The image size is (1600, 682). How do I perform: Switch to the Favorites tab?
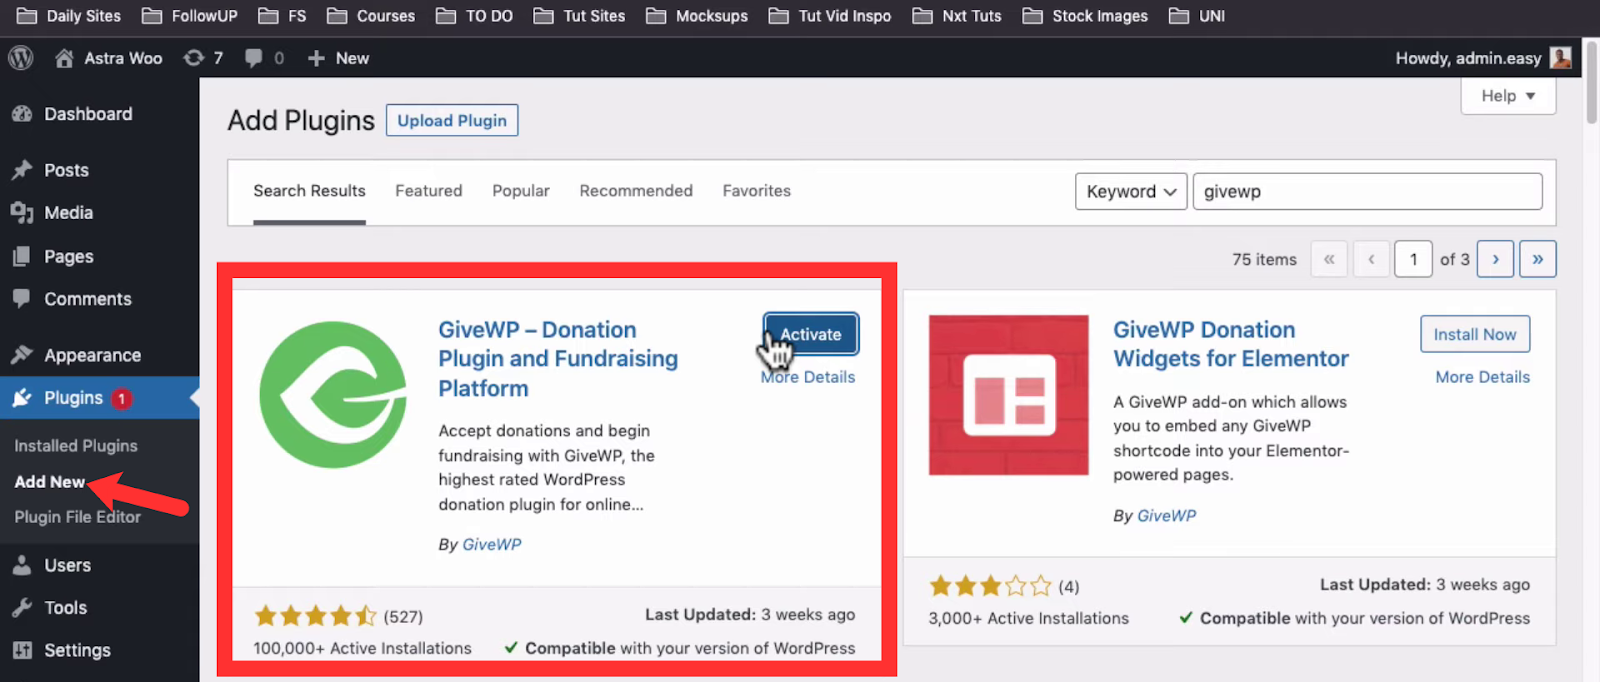[x=757, y=191]
